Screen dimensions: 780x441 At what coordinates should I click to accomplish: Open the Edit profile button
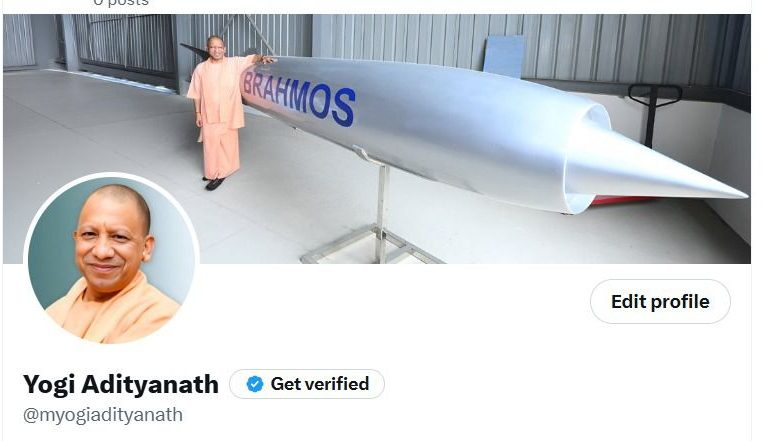660,301
